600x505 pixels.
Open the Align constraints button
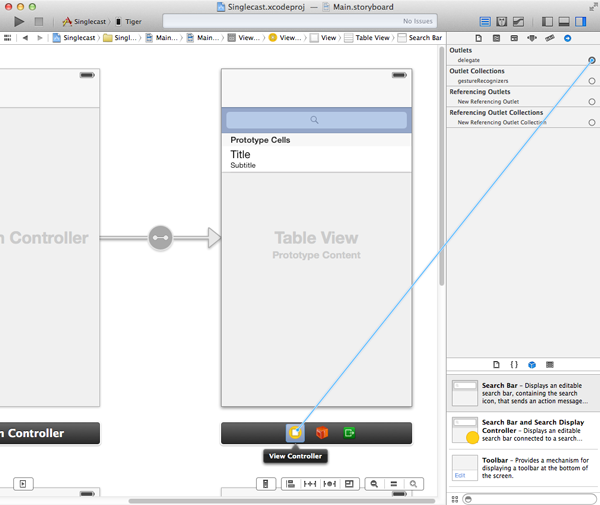pyautogui.click(x=290, y=484)
